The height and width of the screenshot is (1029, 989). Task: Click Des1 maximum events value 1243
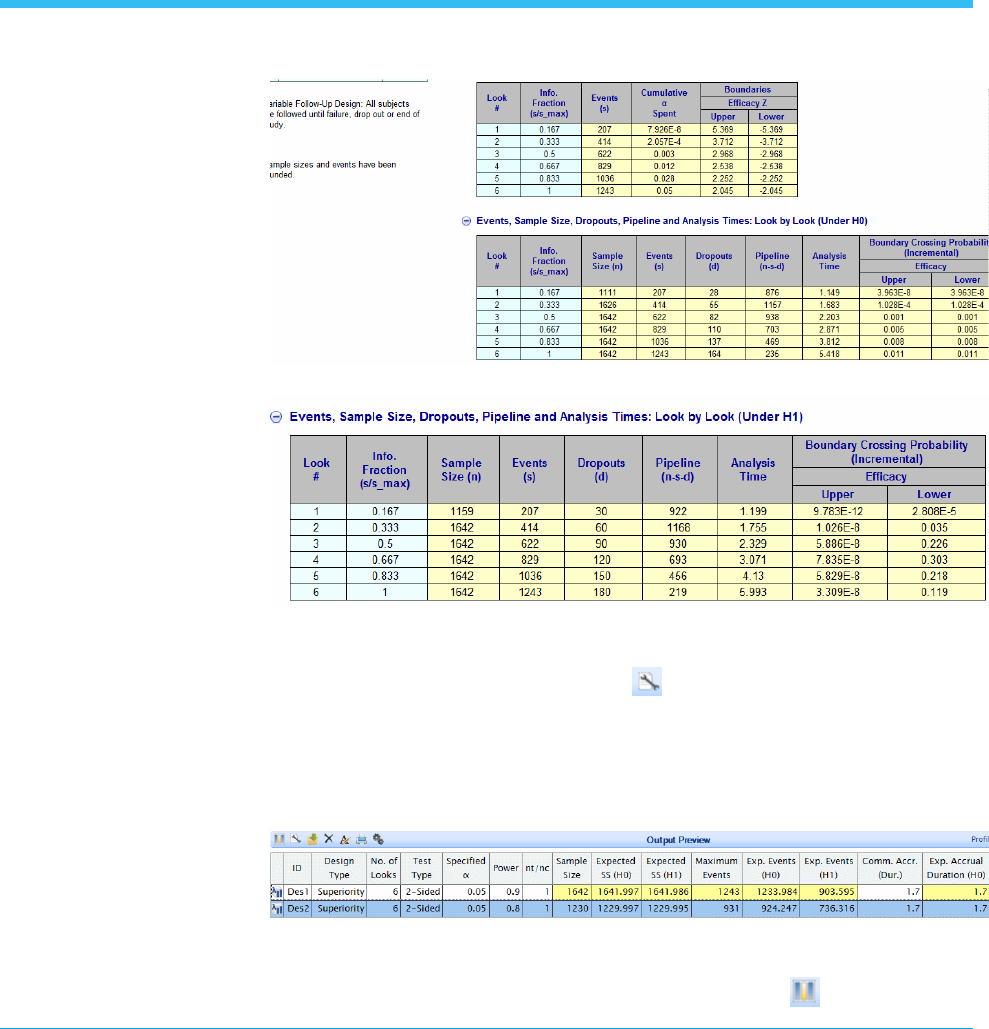point(716,892)
